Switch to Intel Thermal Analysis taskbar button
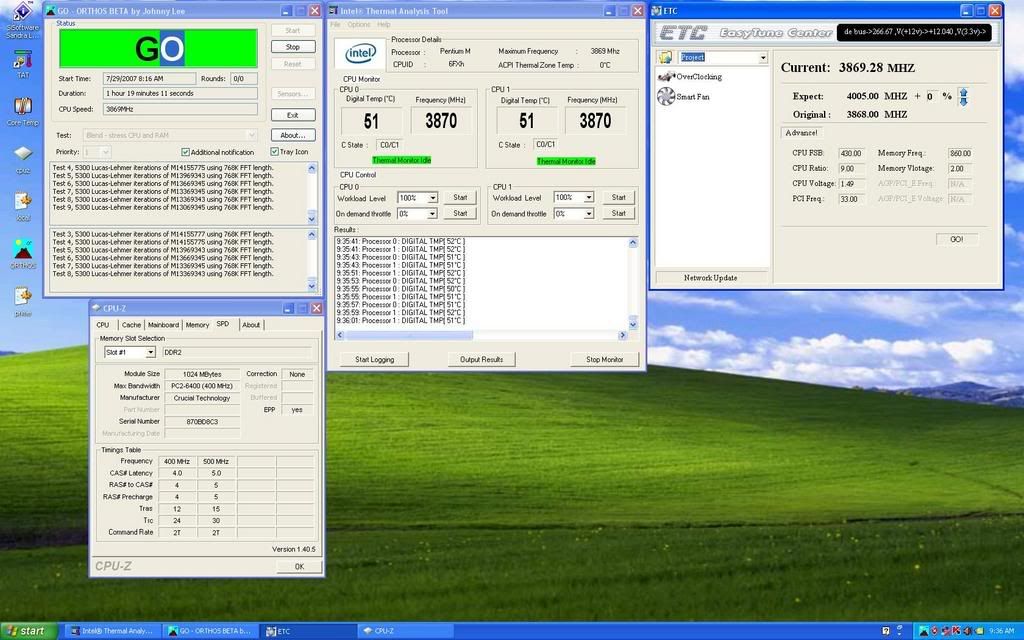This screenshot has height=640, width=1024. click(x=112, y=631)
